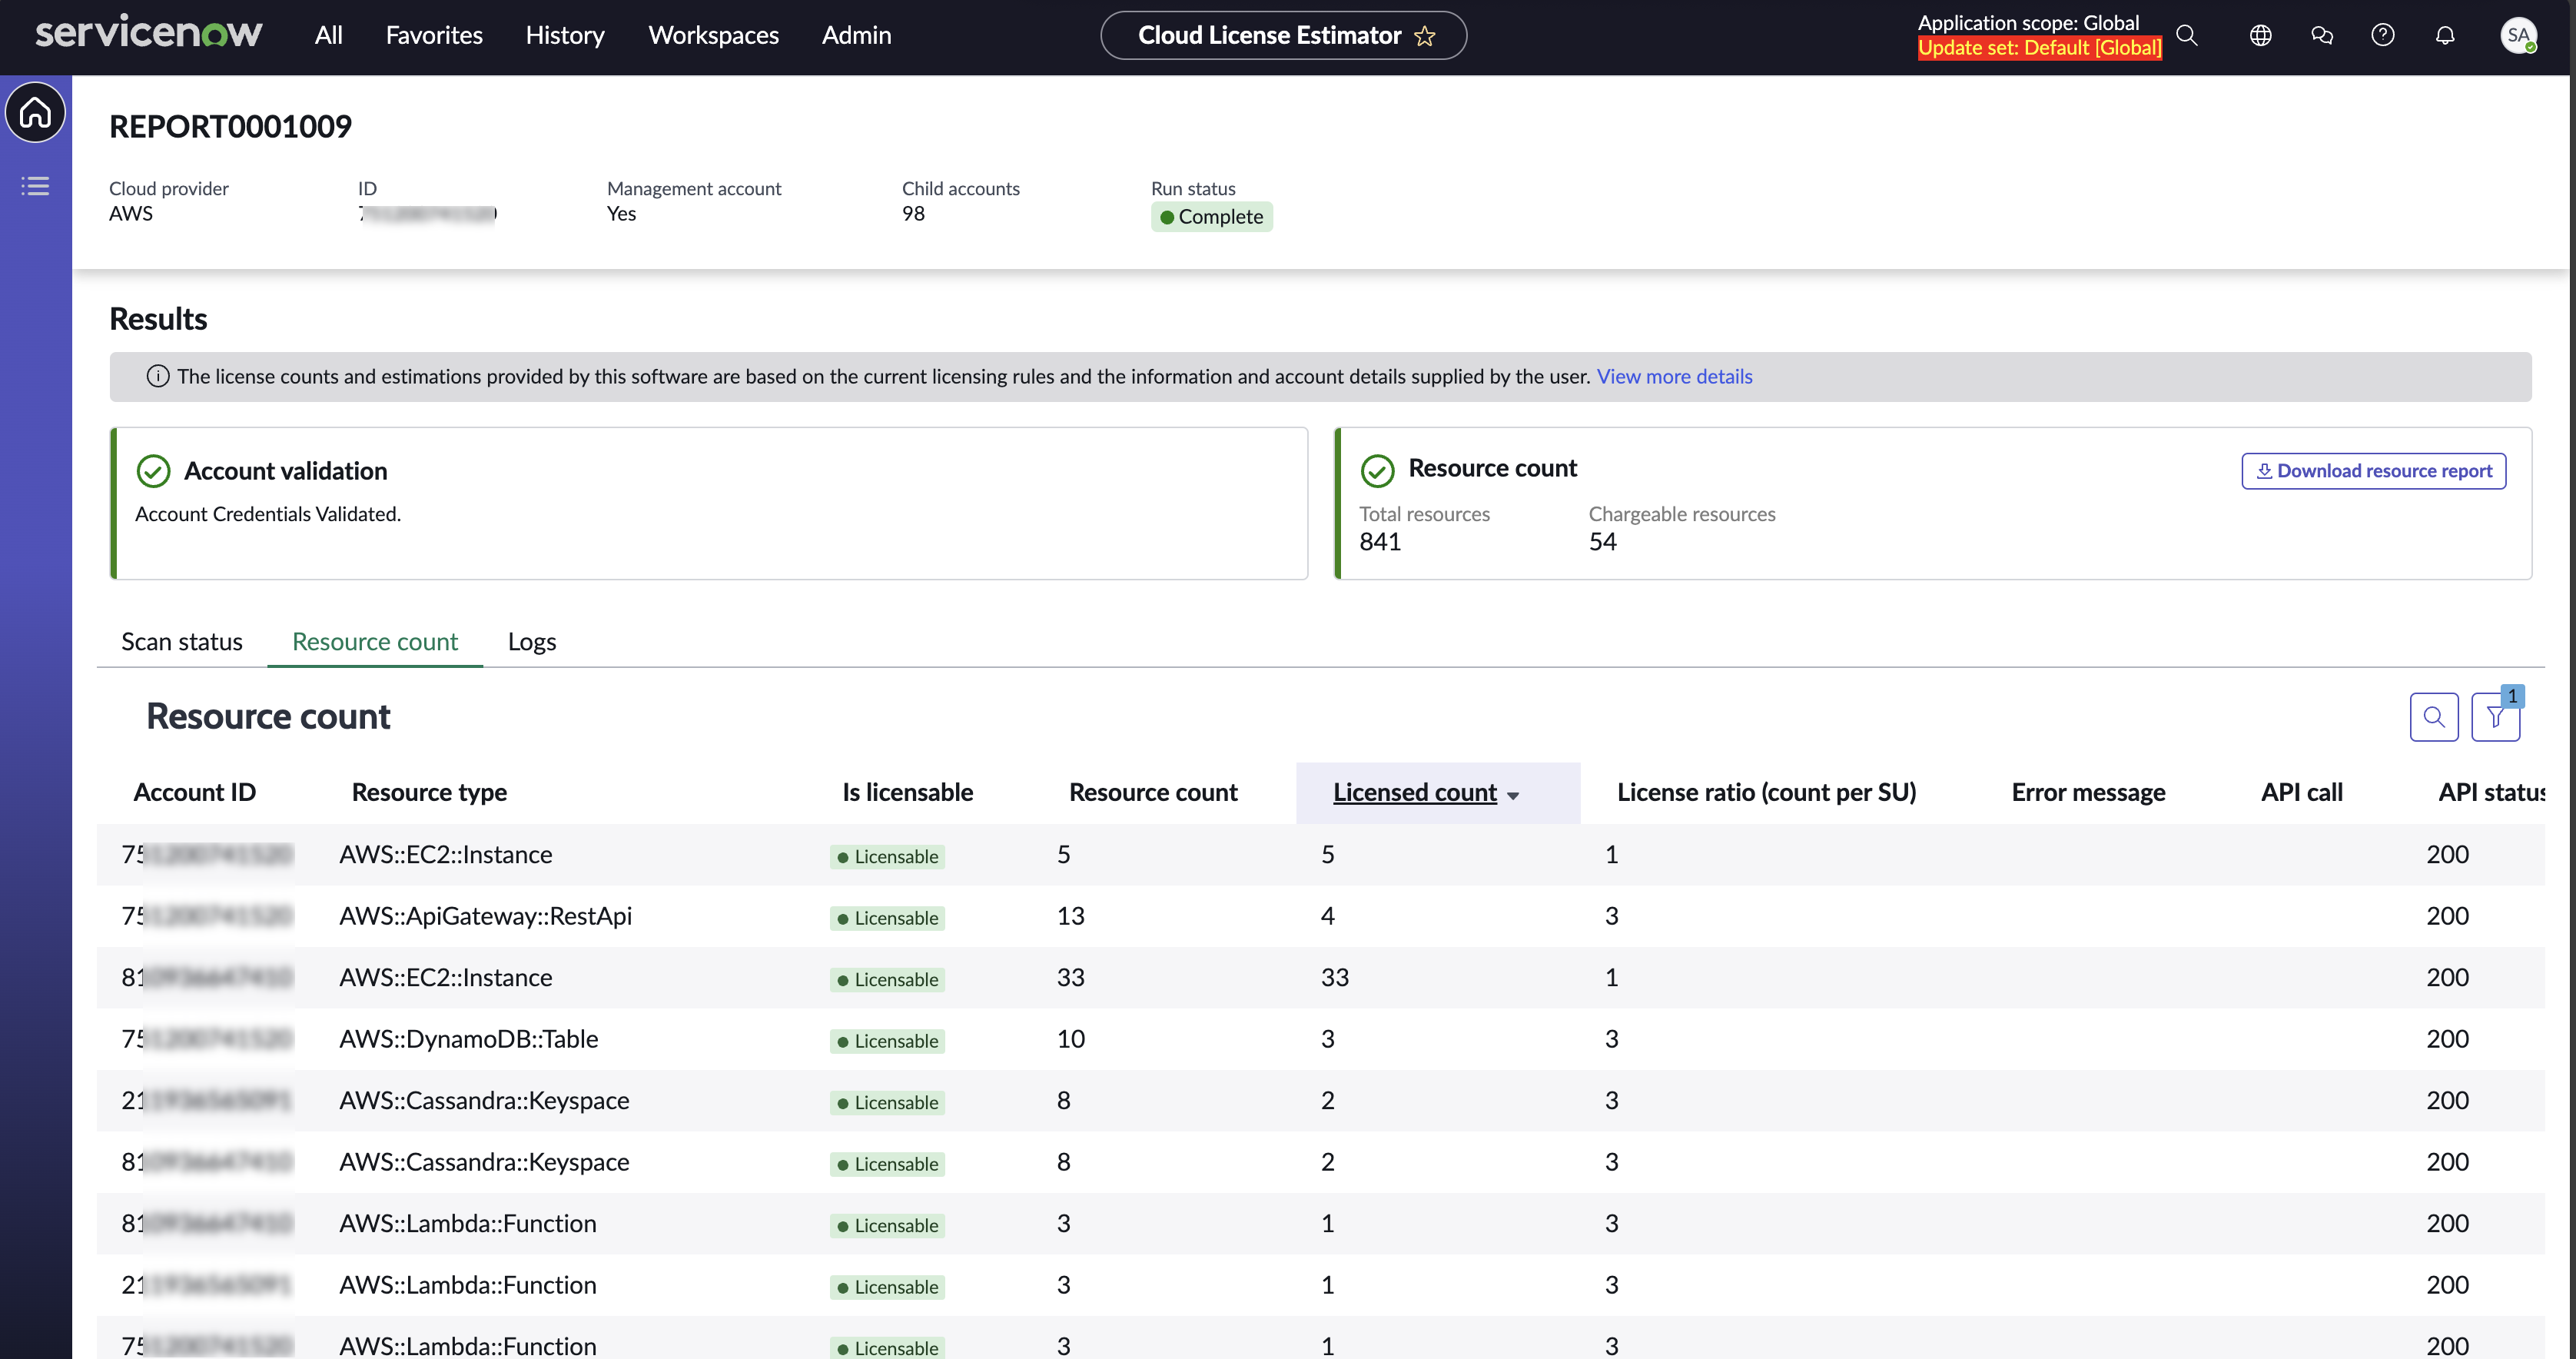This screenshot has height=1359, width=2576.
Task: Open the table filter funnel icon
Action: point(2495,717)
